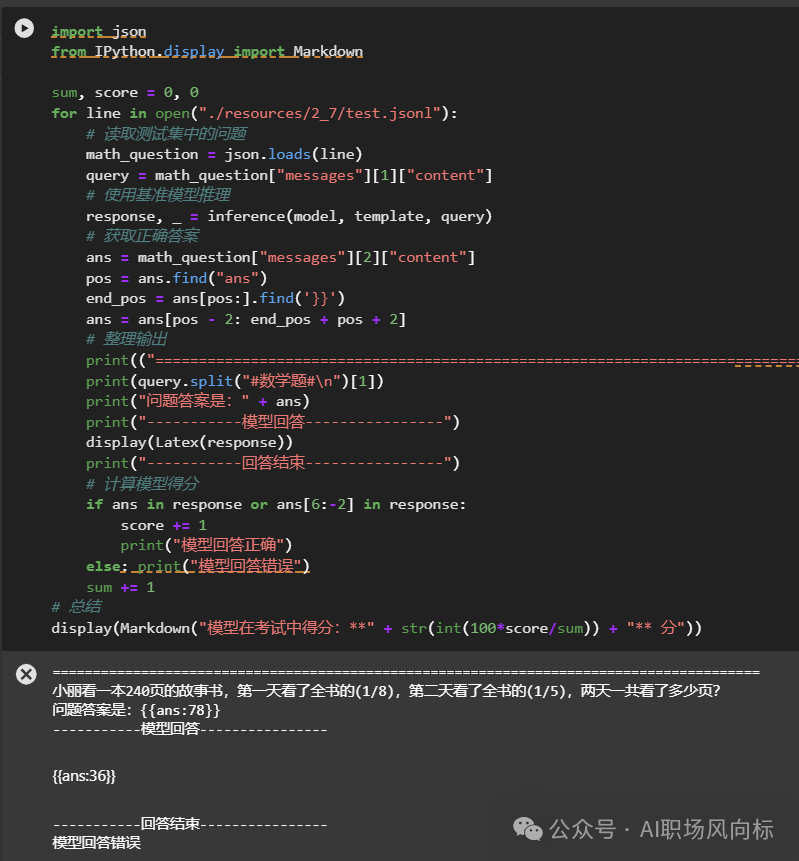
Task: Click the line assigning ans from messages[2]
Action: [x=281, y=258]
